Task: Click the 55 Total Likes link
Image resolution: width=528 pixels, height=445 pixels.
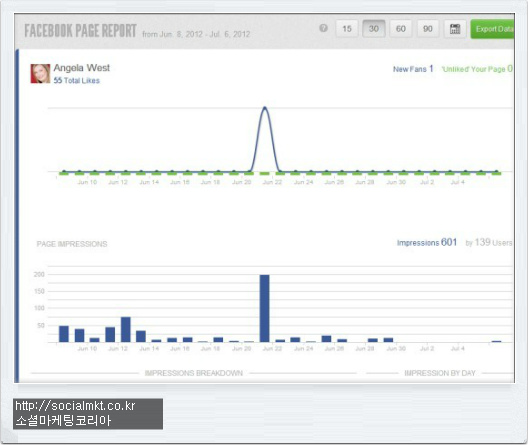Action: tap(76, 80)
